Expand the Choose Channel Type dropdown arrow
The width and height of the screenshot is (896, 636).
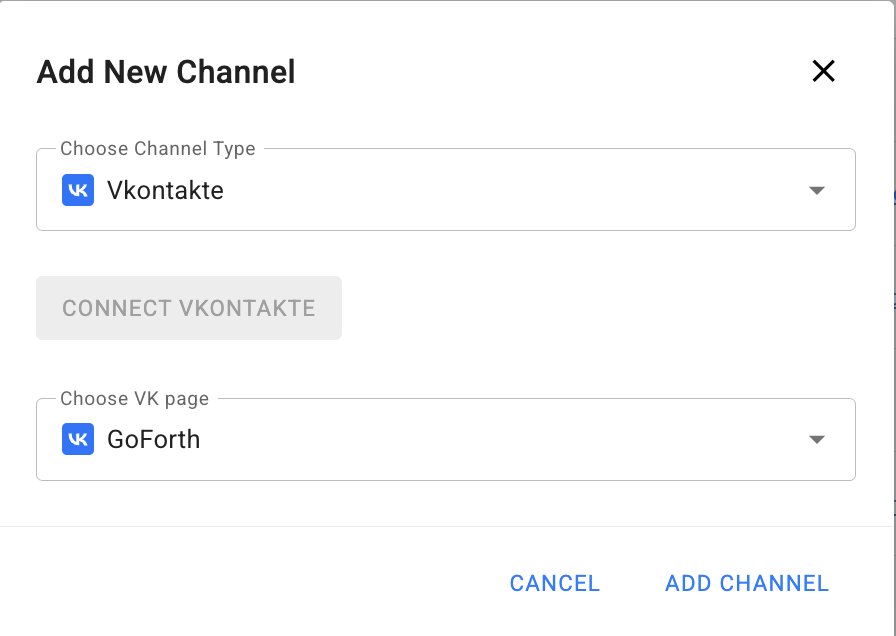(816, 190)
